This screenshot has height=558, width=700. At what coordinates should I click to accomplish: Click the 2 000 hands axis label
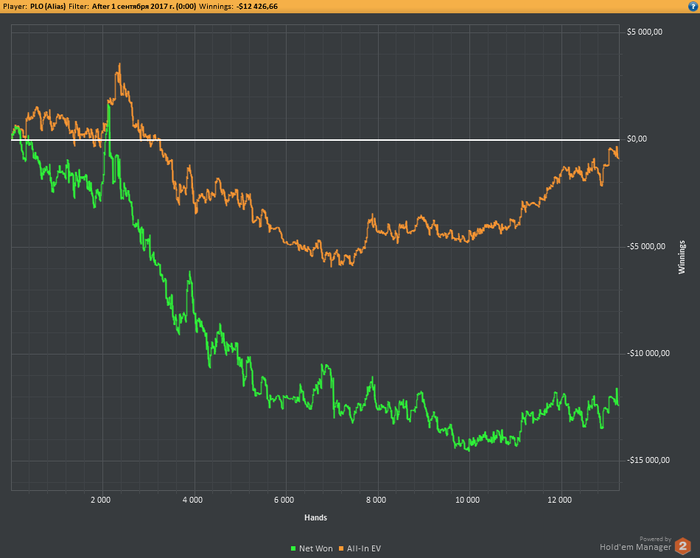(x=100, y=500)
